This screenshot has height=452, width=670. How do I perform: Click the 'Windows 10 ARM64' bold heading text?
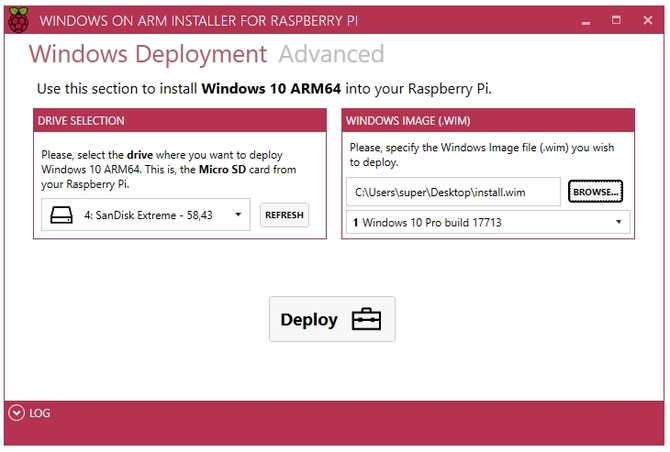[271, 88]
